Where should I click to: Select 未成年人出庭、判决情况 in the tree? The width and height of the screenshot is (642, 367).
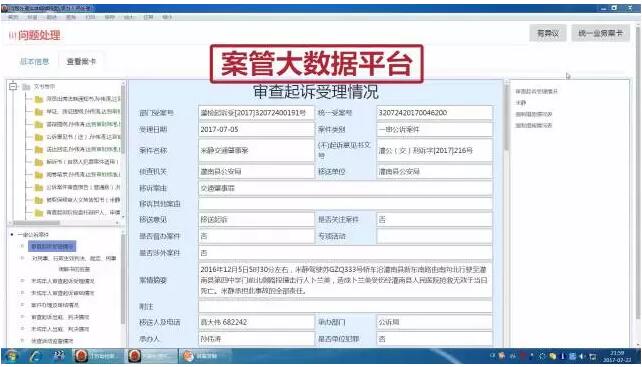pyautogui.click(x=60, y=329)
